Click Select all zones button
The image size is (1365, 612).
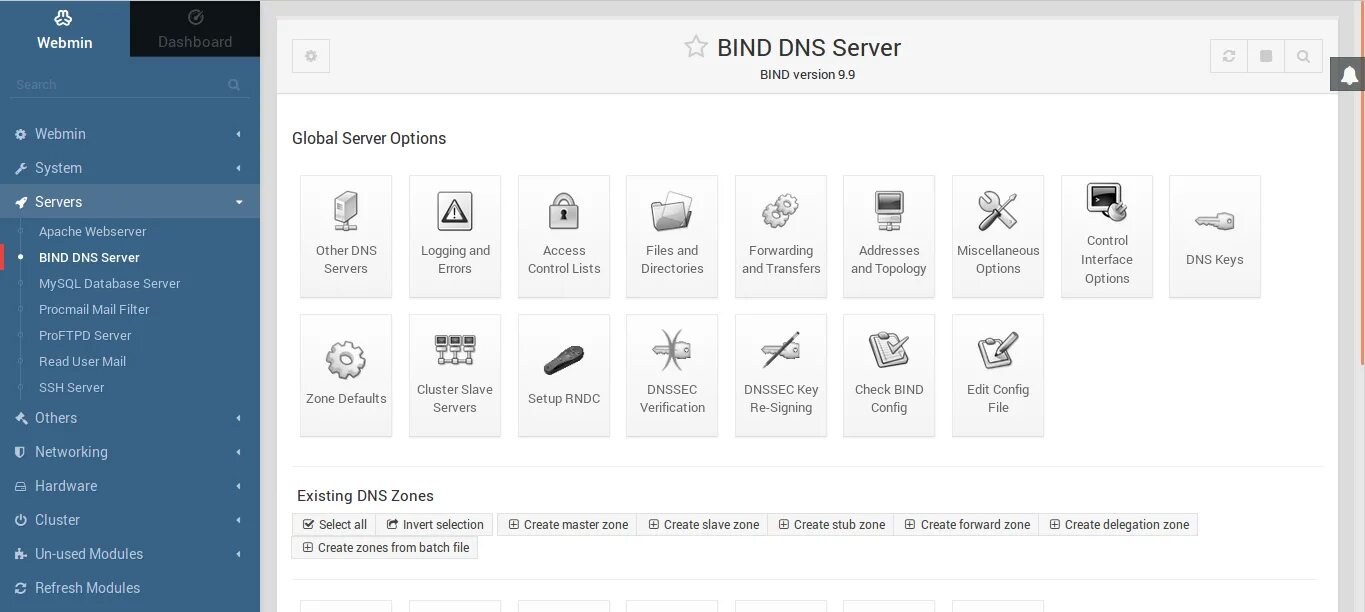tap(334, 525)
